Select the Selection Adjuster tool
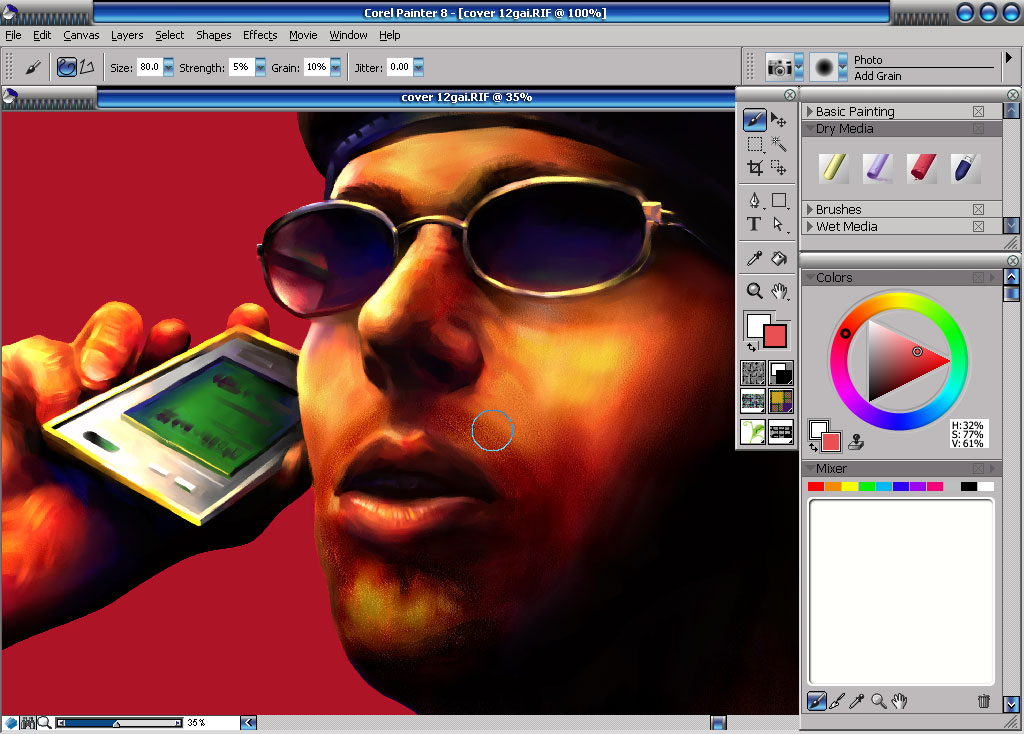The width and height of the screenshot is (1024, 734). (778, 168)
